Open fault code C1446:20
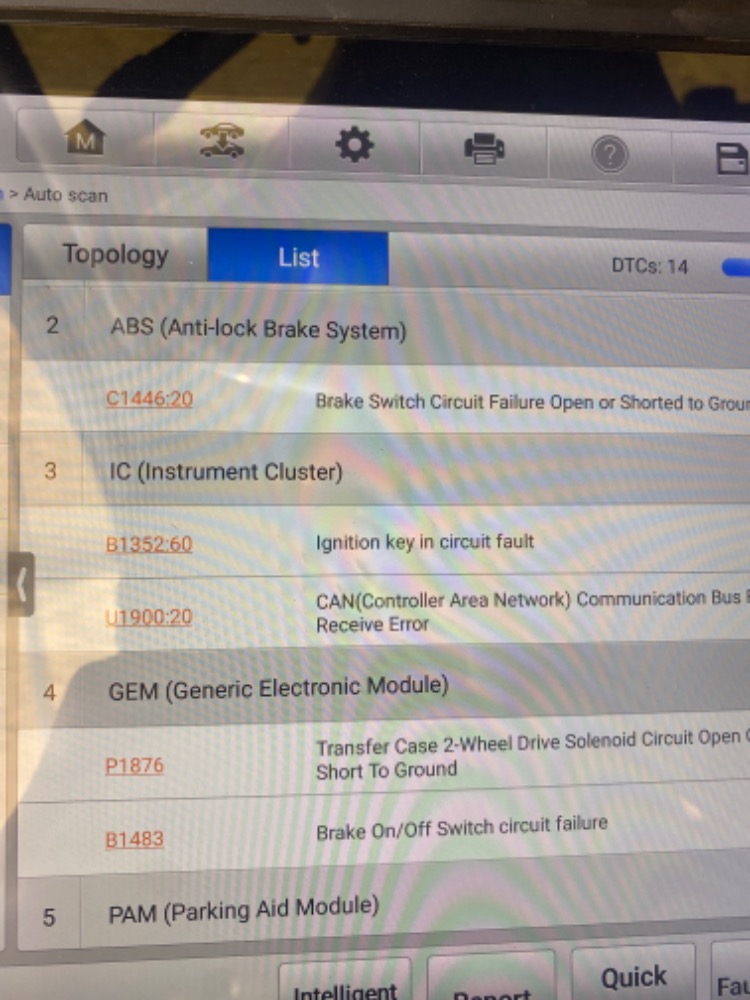This screenshot has width=750, height=1000. pyautogui.click(x=149, y=399)
